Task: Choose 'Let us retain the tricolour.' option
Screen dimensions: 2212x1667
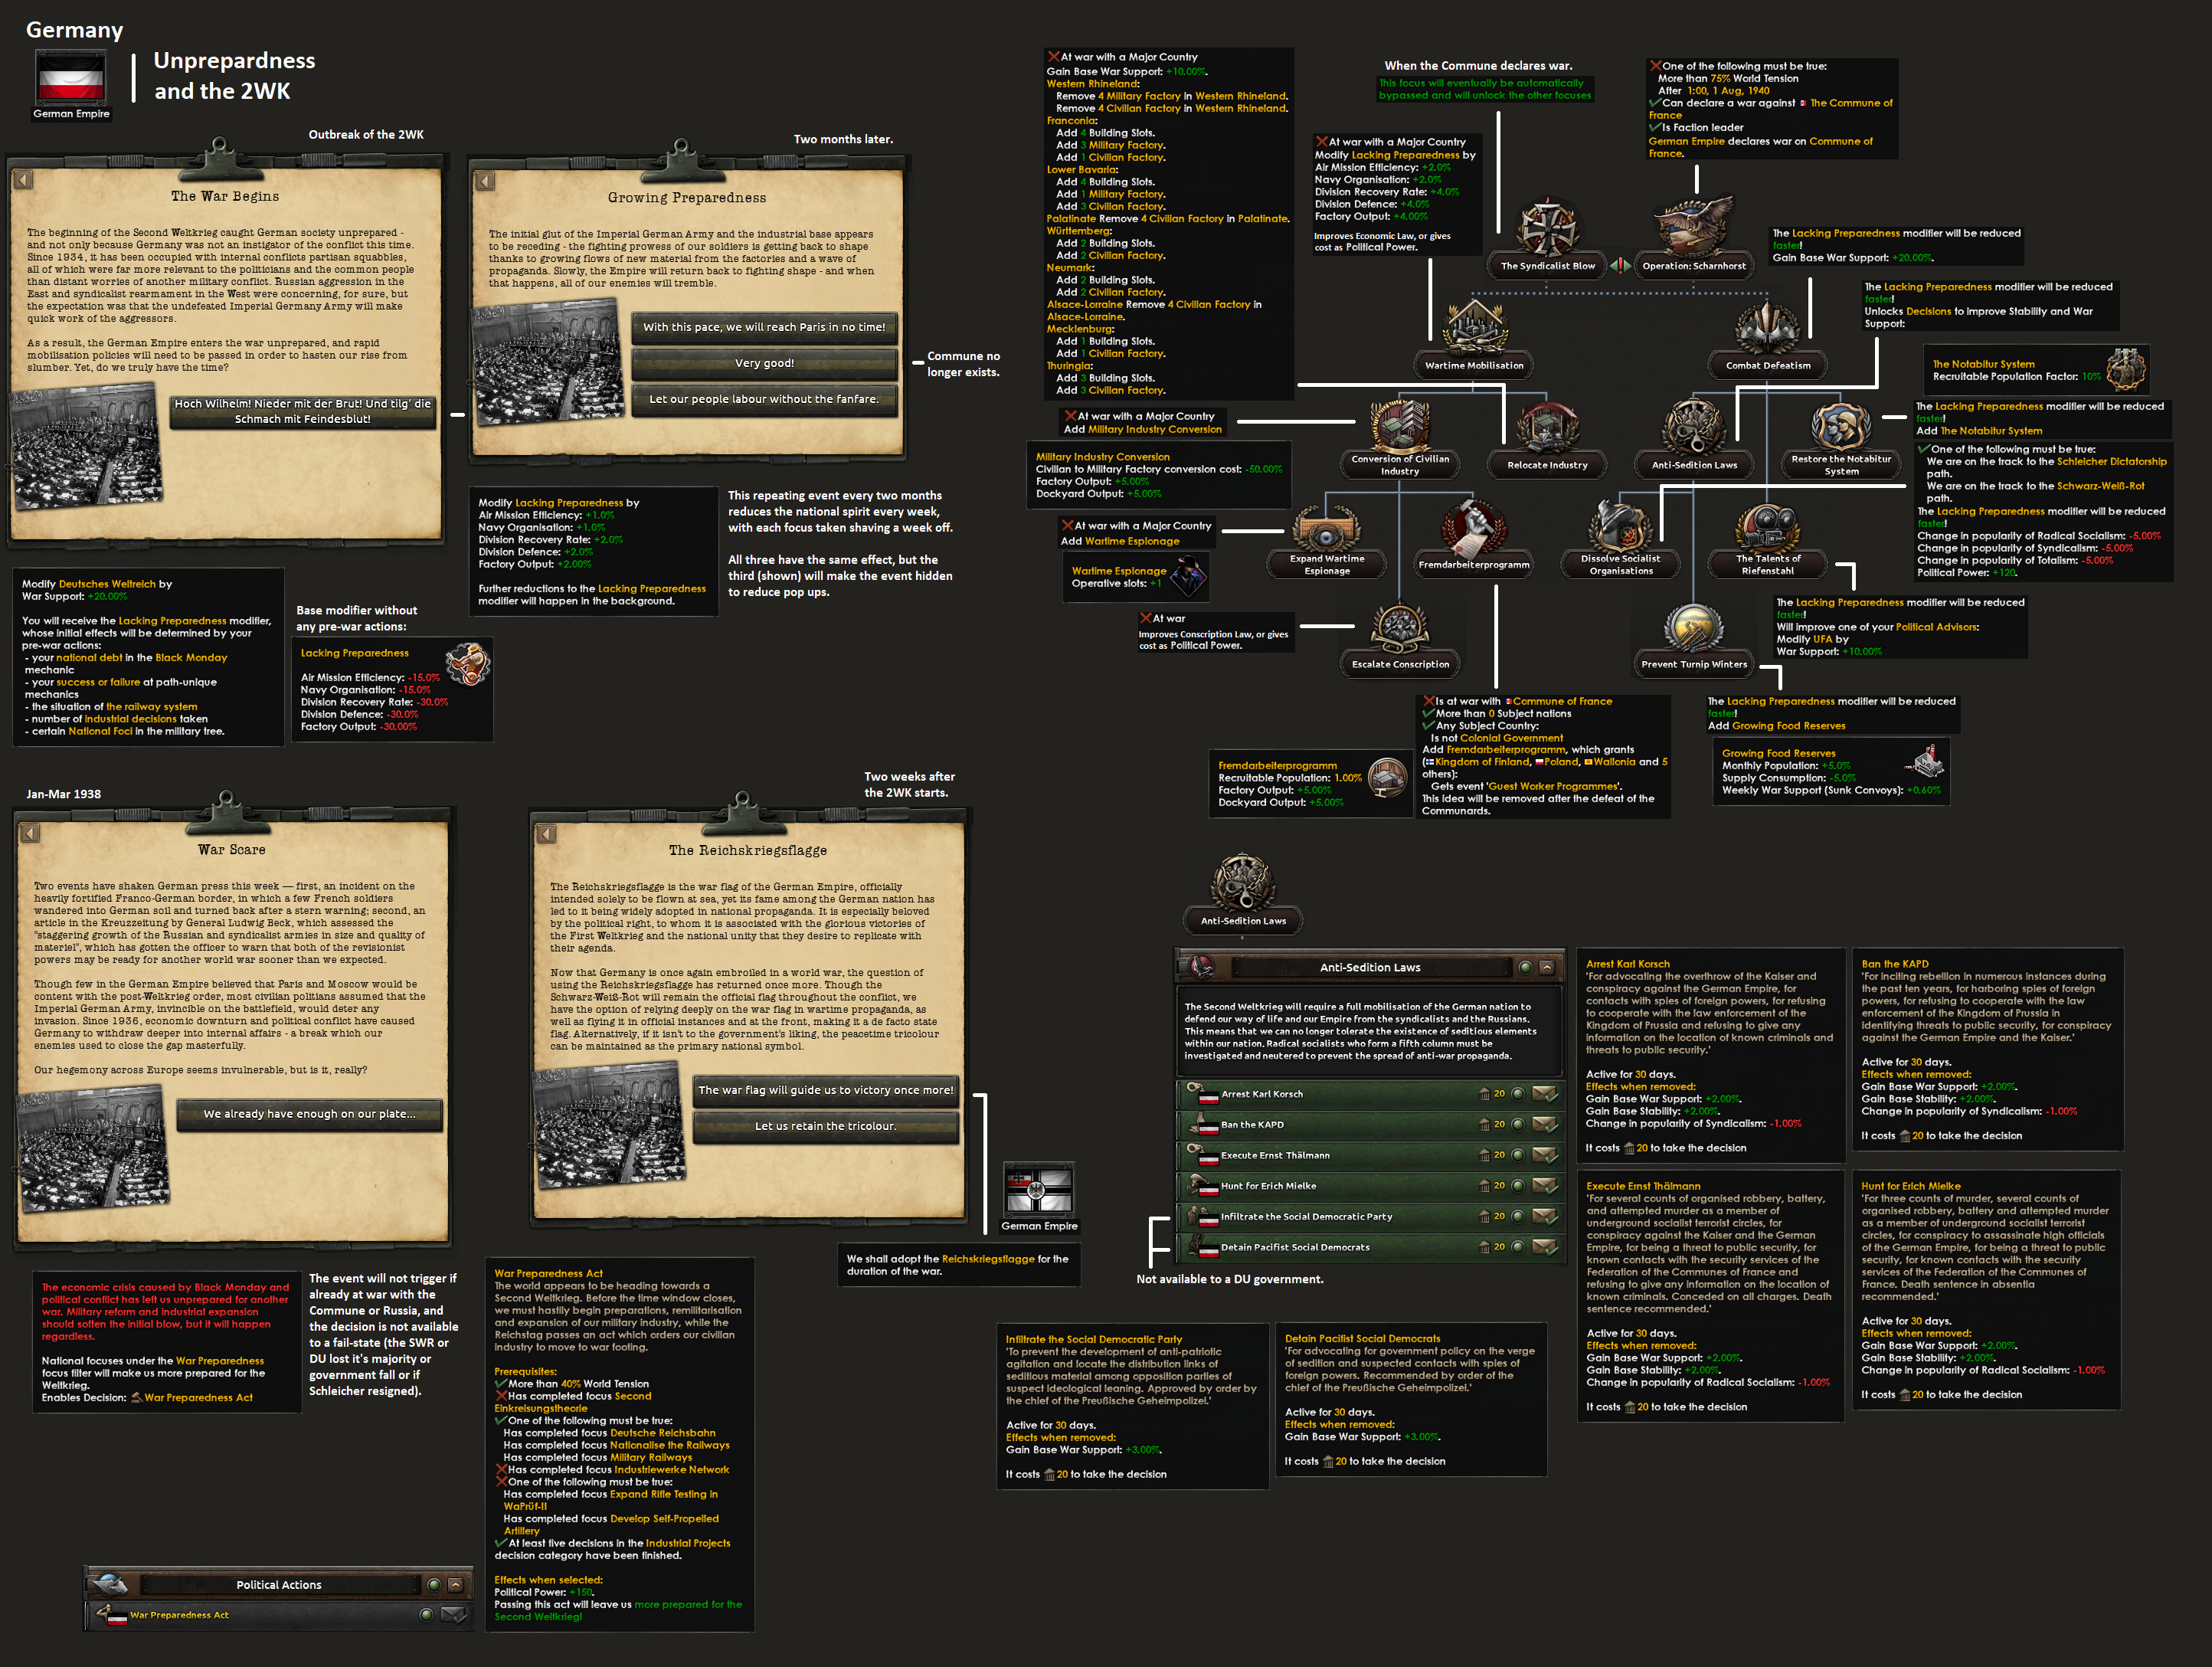Action: (825, 1126)
